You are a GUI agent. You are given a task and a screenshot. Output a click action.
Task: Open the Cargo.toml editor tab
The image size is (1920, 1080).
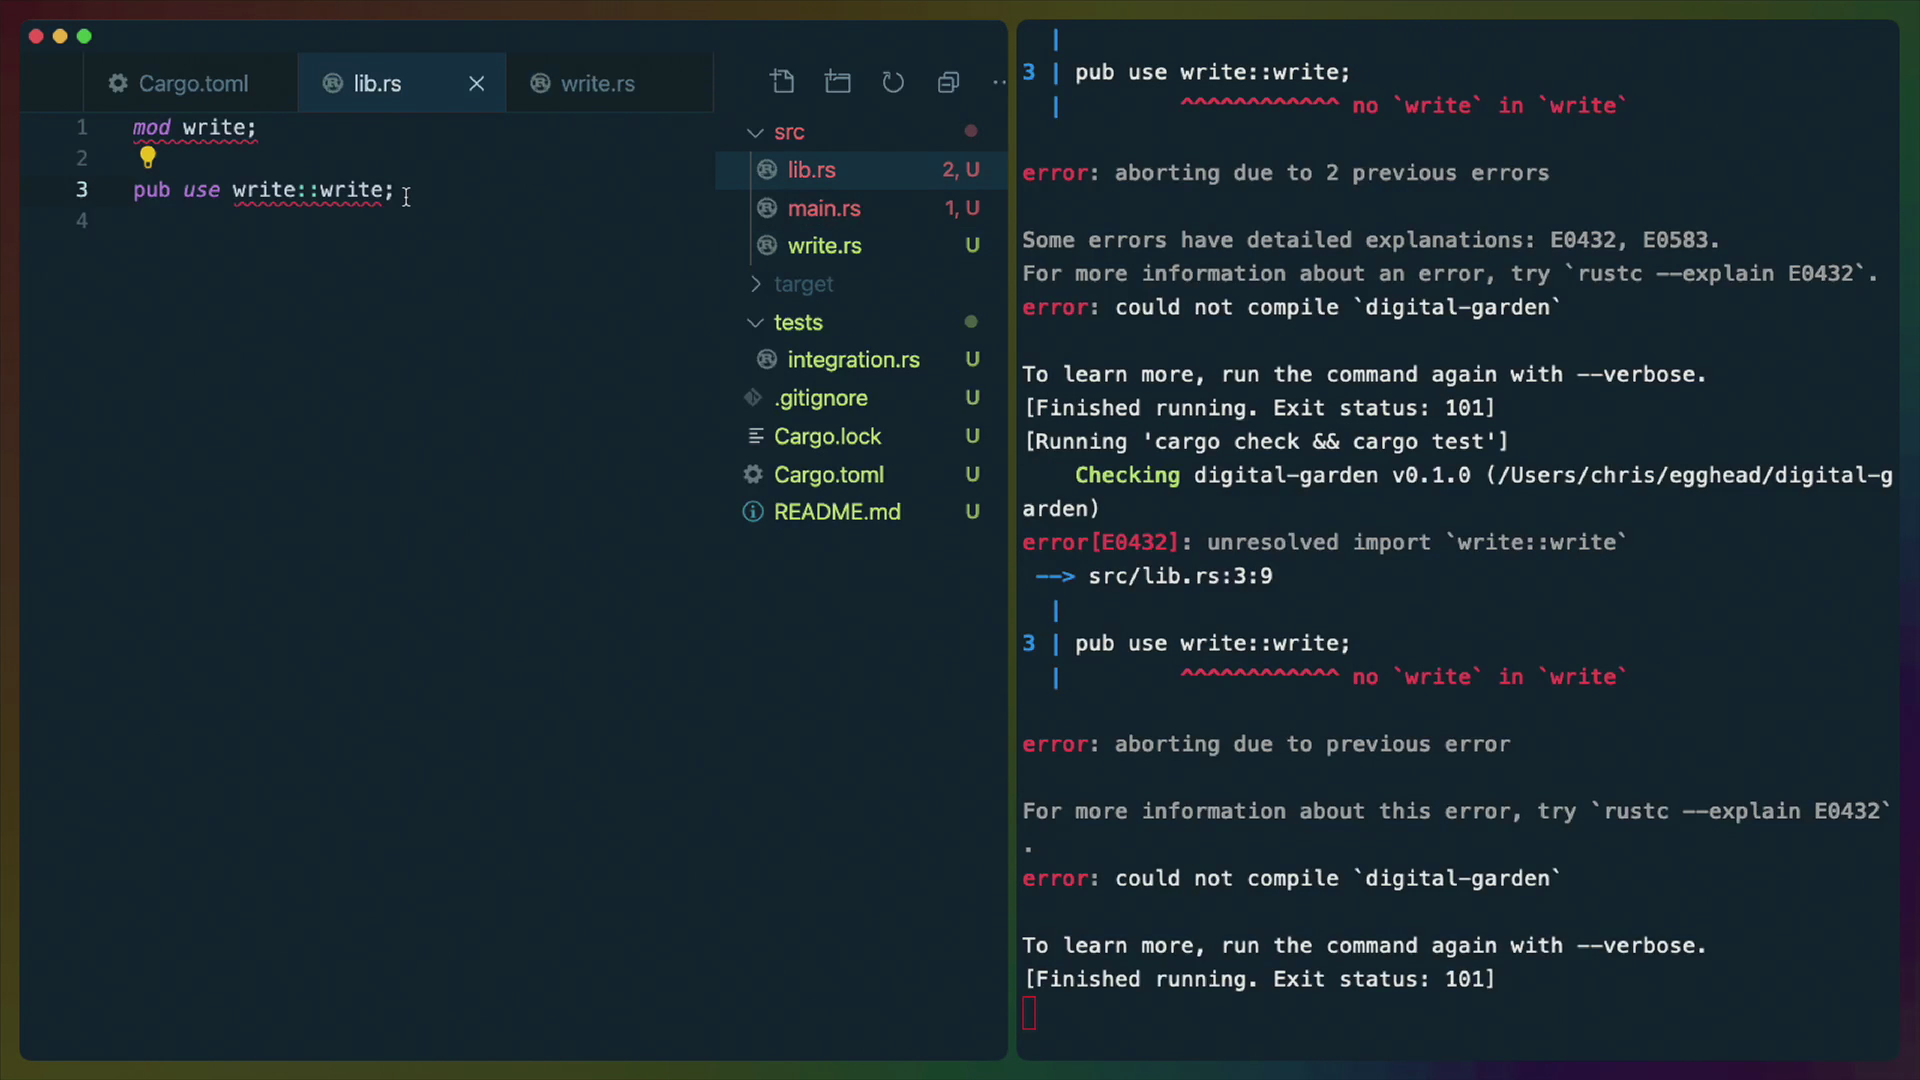(x=193, y=83)
